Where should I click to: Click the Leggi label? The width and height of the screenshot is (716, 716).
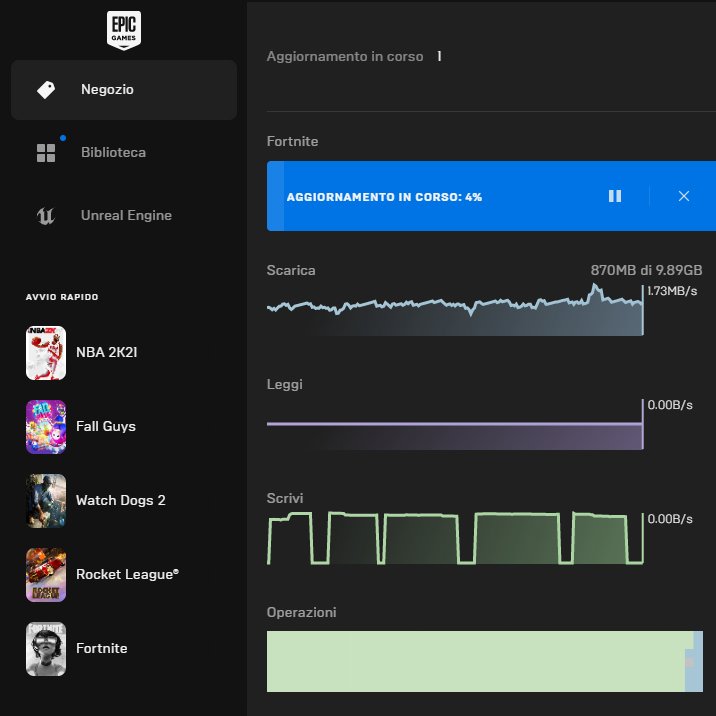click(x=284, y=384)
